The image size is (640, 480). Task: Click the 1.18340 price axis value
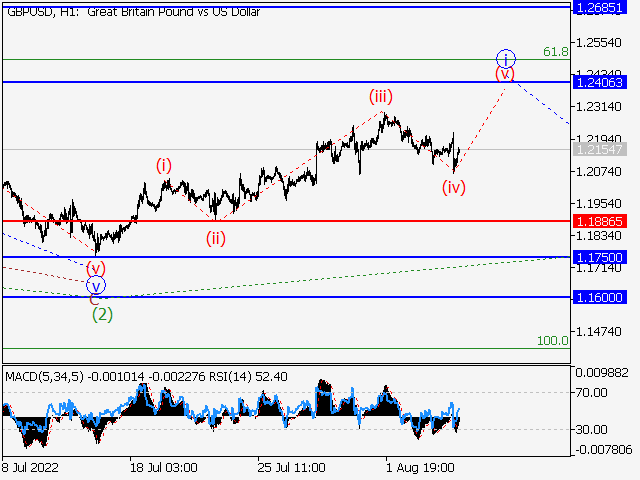click(599, 236)
